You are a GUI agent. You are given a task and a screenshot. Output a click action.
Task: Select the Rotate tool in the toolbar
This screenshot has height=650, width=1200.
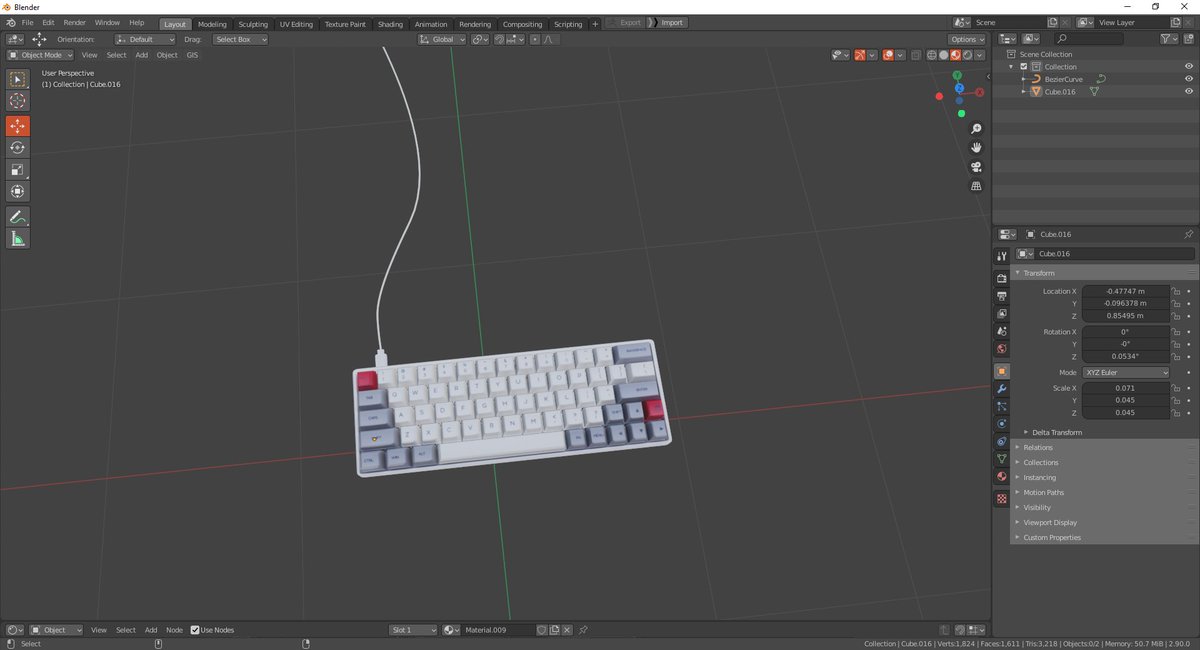point(17,147)
